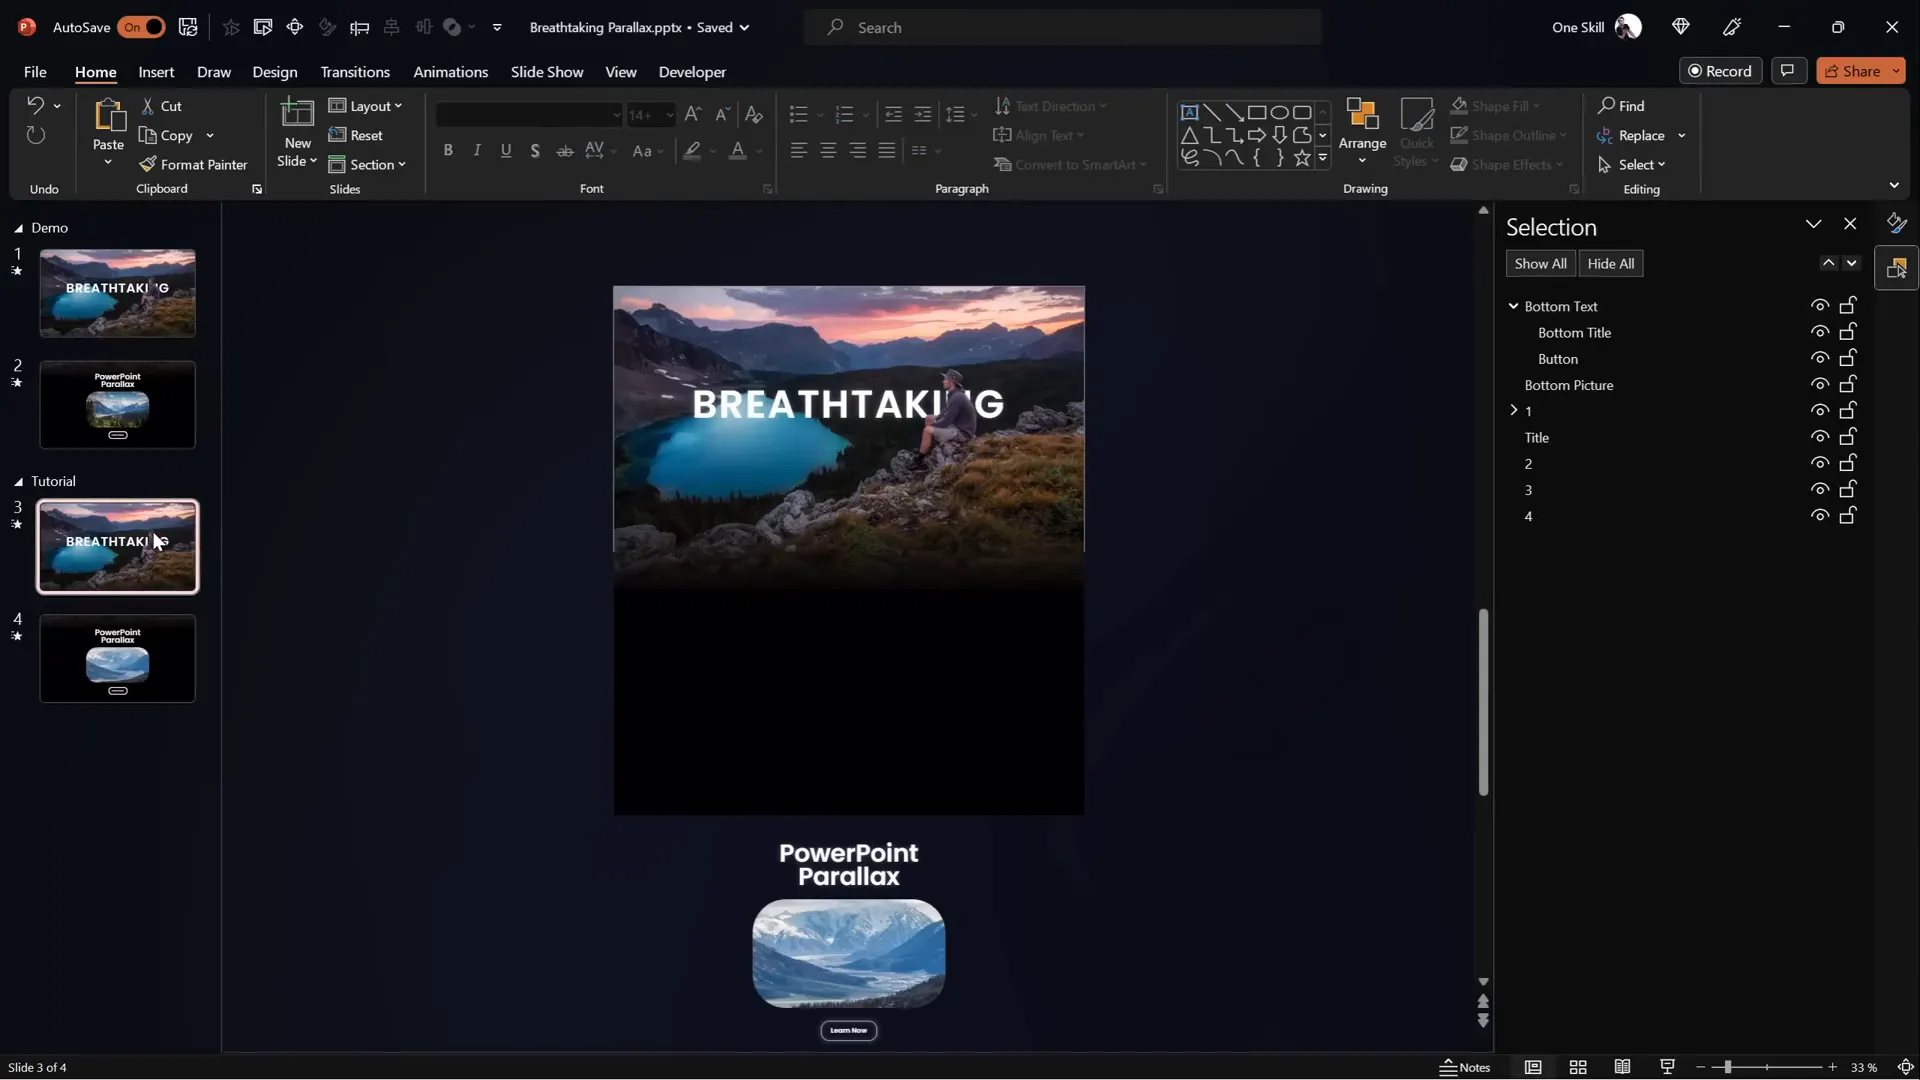Toggle AutoSave switch off
This screenshot has height=1080, width=1920.
(x=141, y=27)
